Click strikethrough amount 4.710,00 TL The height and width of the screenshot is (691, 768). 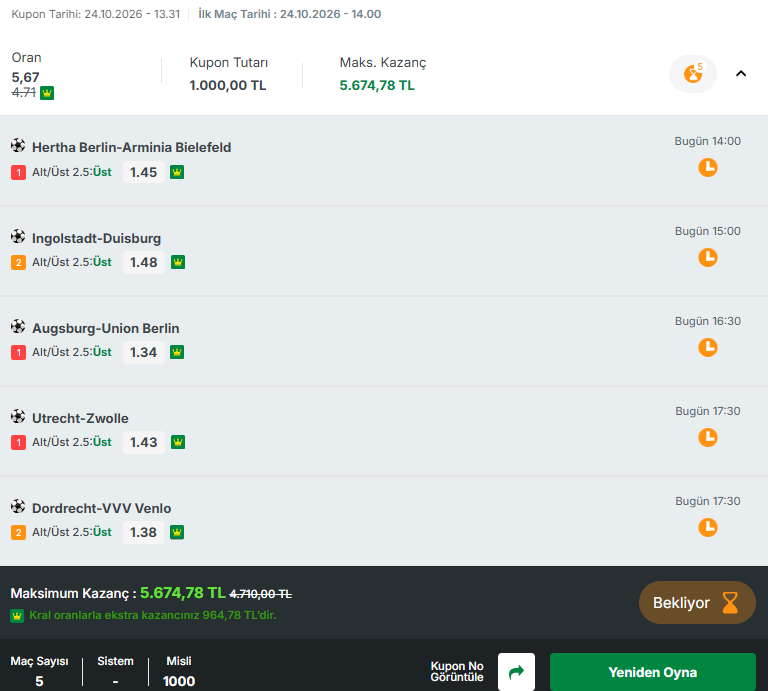pyautogui.click(x=261, y=594)
